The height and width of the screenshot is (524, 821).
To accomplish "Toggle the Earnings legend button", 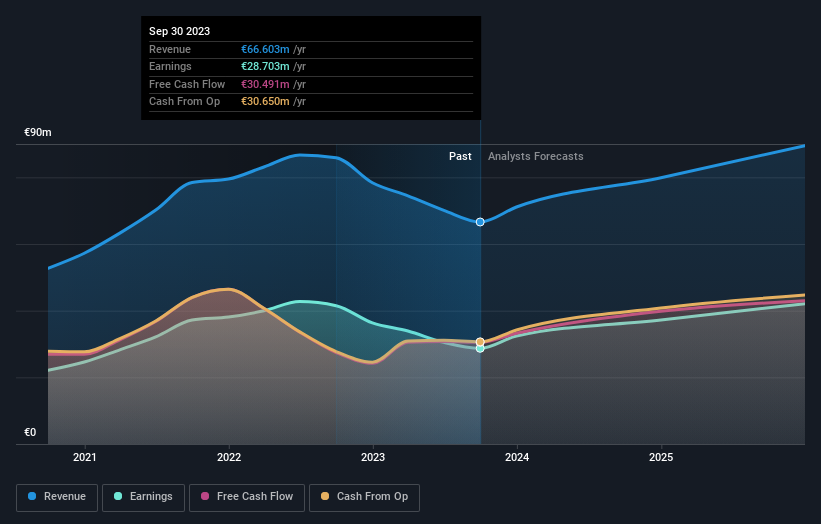I will click(x=143, y=497).
